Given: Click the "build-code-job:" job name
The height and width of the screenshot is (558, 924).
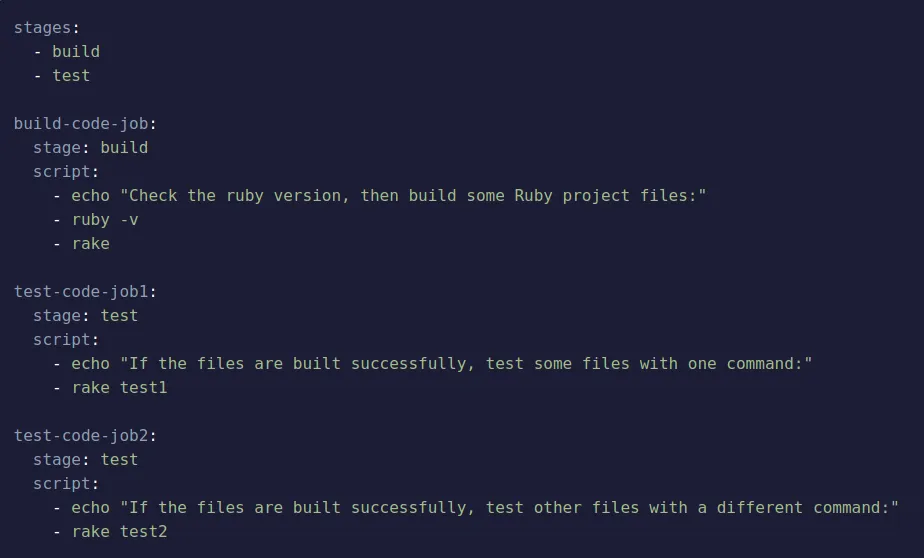Looking at the screenshot, I should tap(85, 123).
